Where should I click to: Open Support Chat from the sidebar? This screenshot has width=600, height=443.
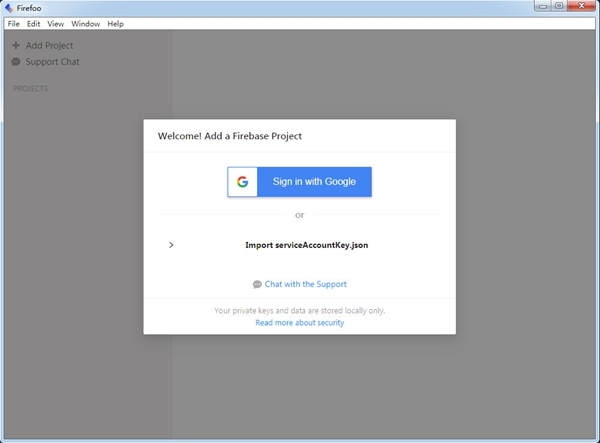[52, 62]
